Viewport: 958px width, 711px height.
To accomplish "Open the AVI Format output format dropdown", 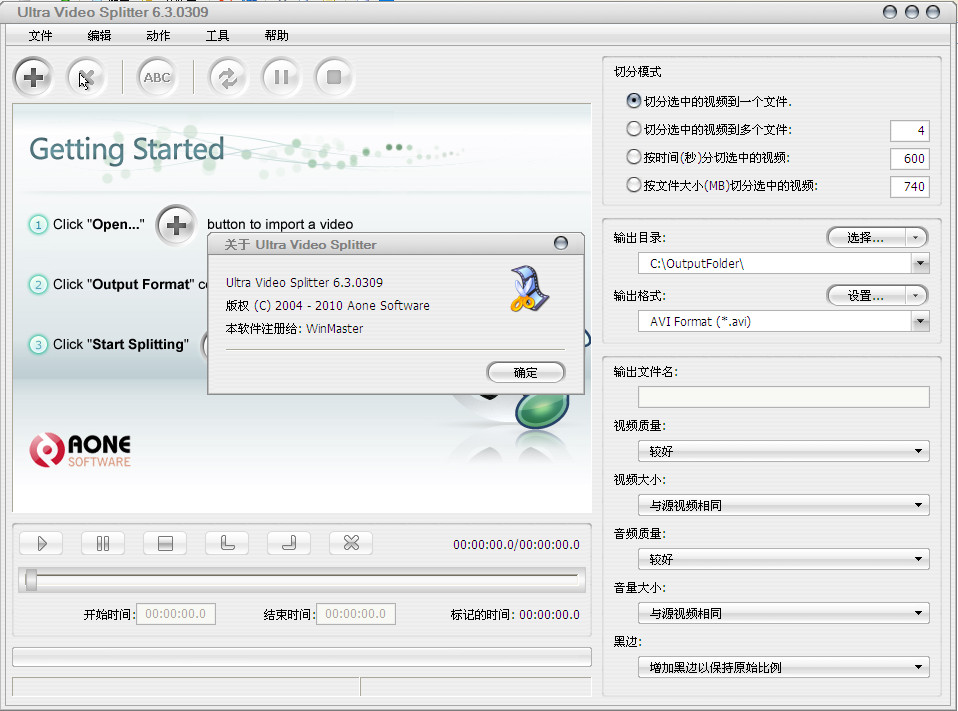I will tap(920, 321).
